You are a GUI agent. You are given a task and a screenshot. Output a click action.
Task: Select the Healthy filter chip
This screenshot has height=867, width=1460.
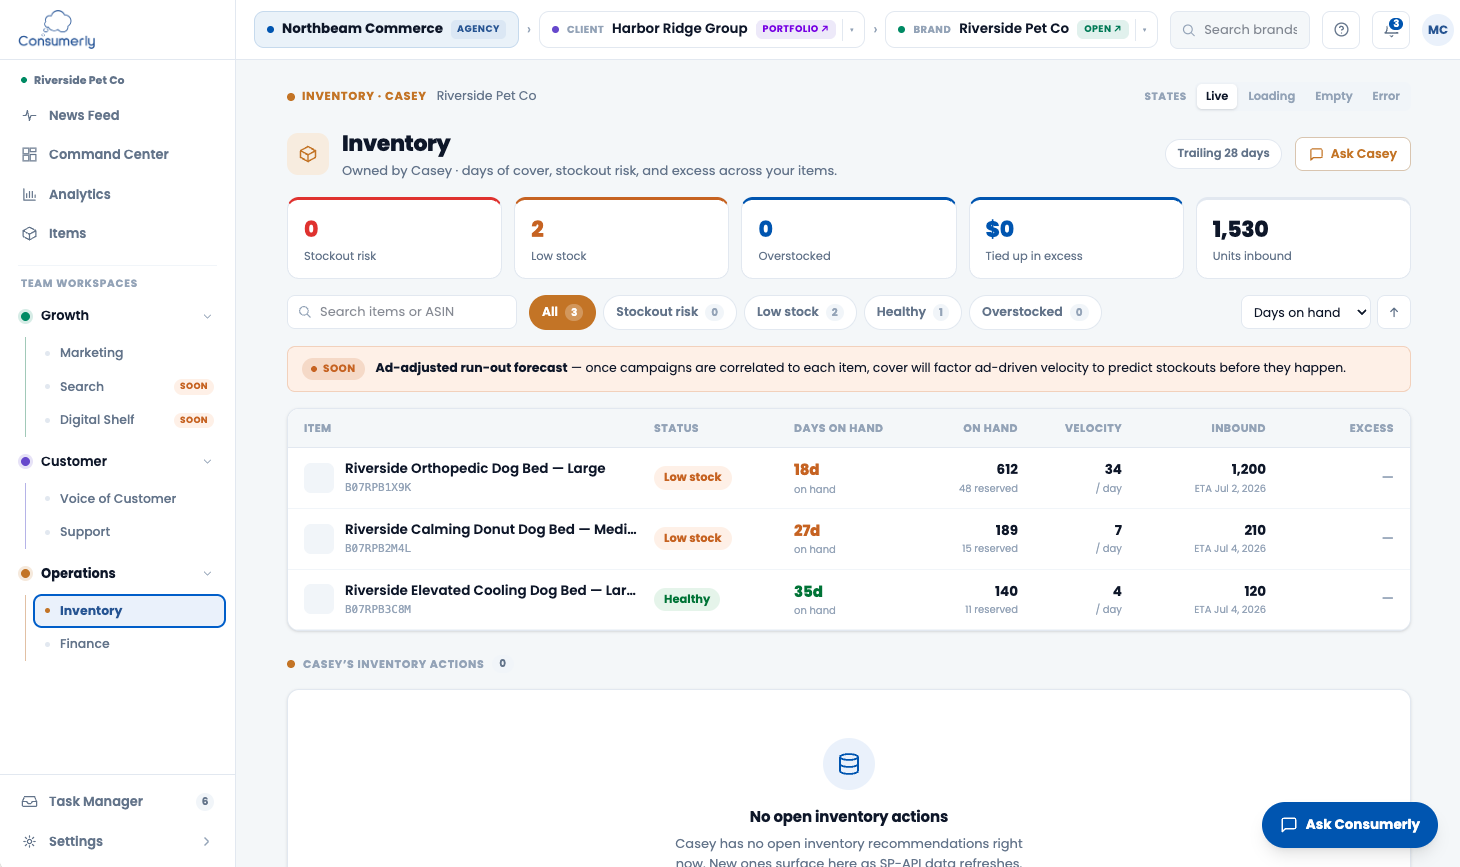pyautogui.click(x=912, y=312)
